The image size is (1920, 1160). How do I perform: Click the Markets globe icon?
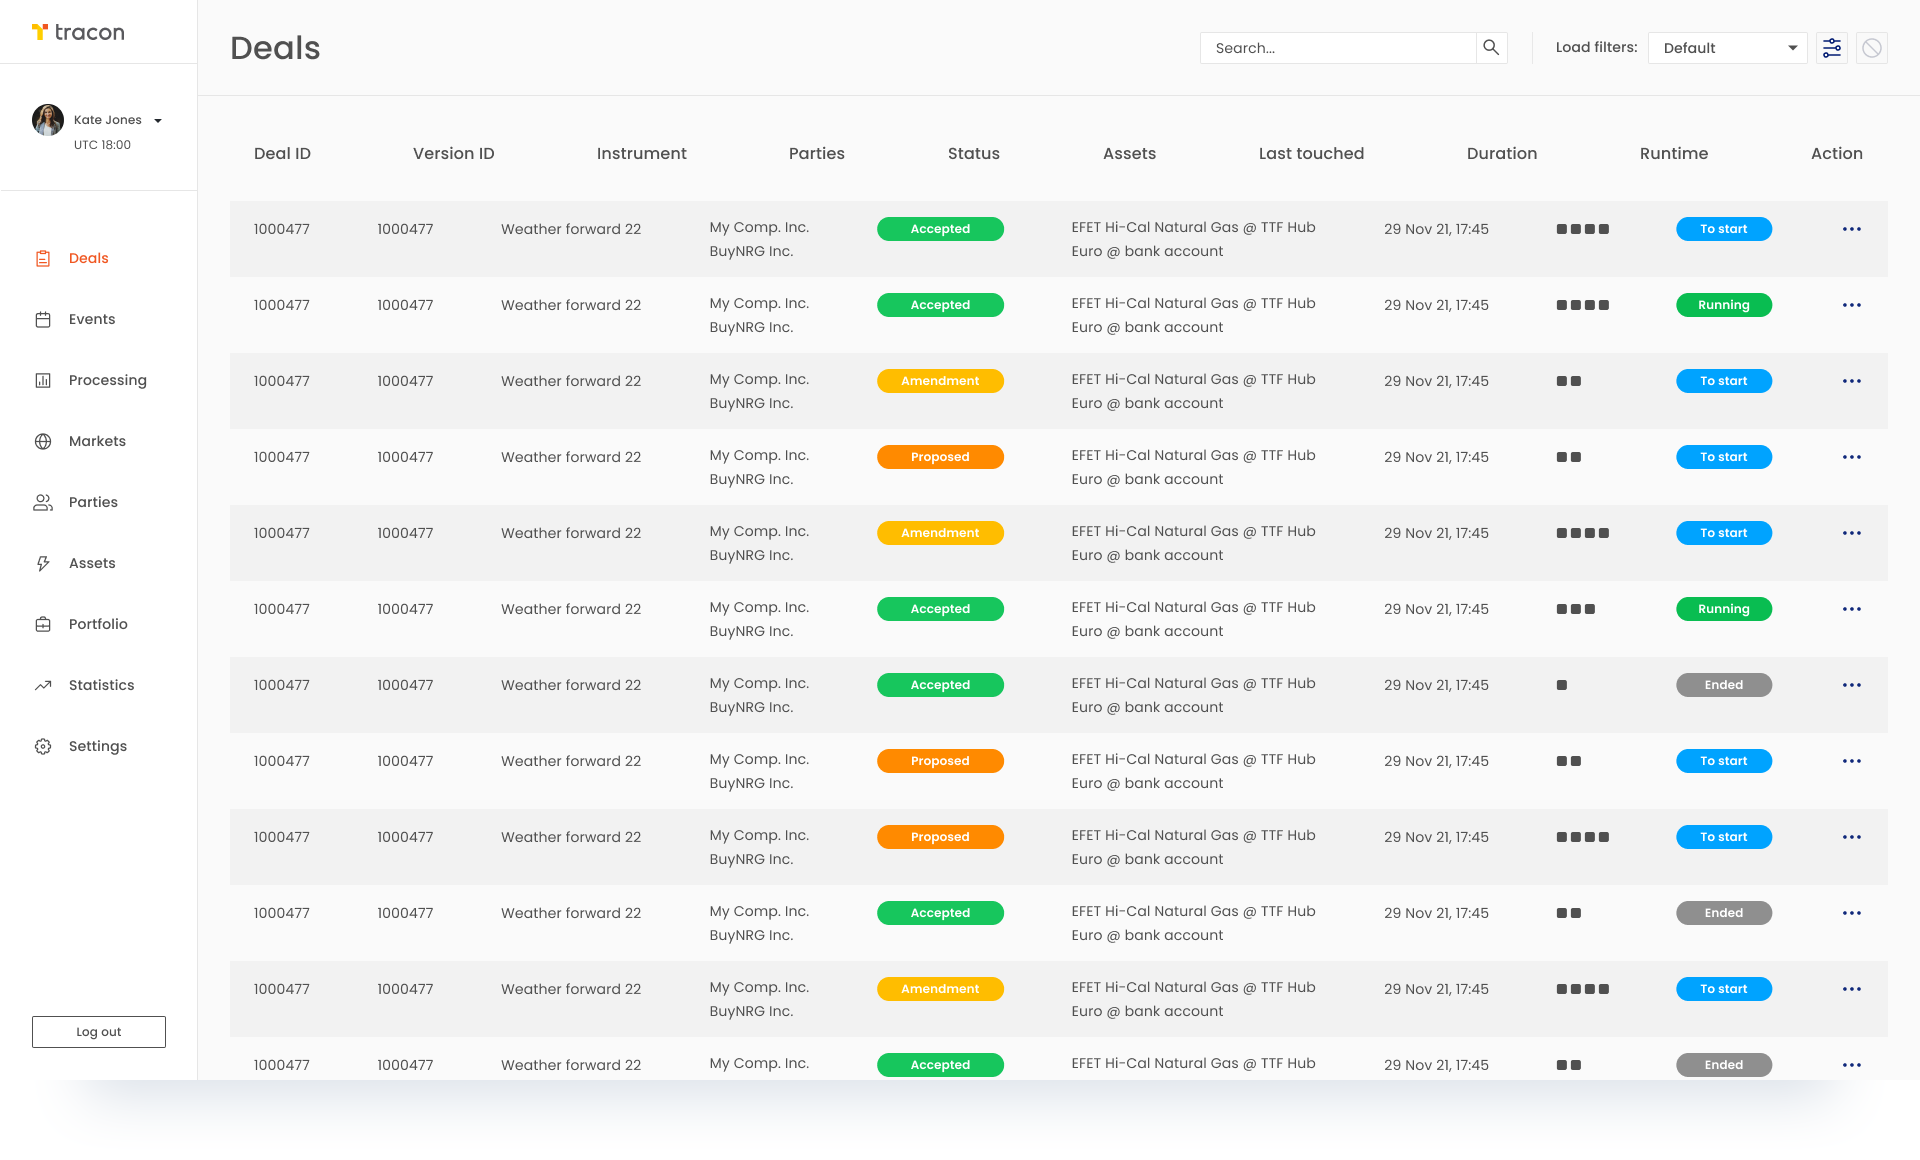click(42, 441)
